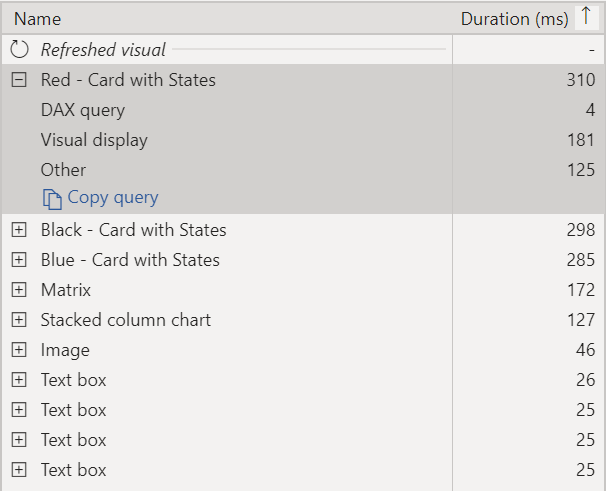Select the Red - Card with States label
The width and height of the screenshot is (606, 491).
pos(128,80)
